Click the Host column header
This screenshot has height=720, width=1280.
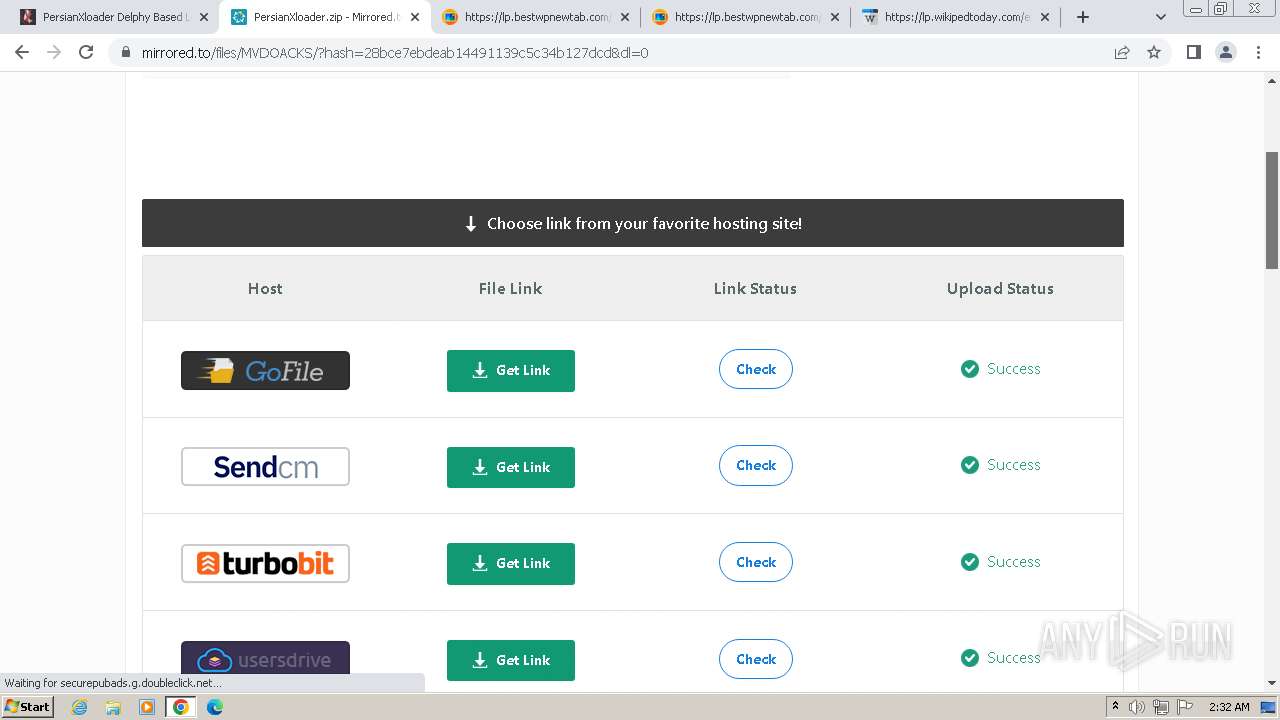(x=265, y=288)
